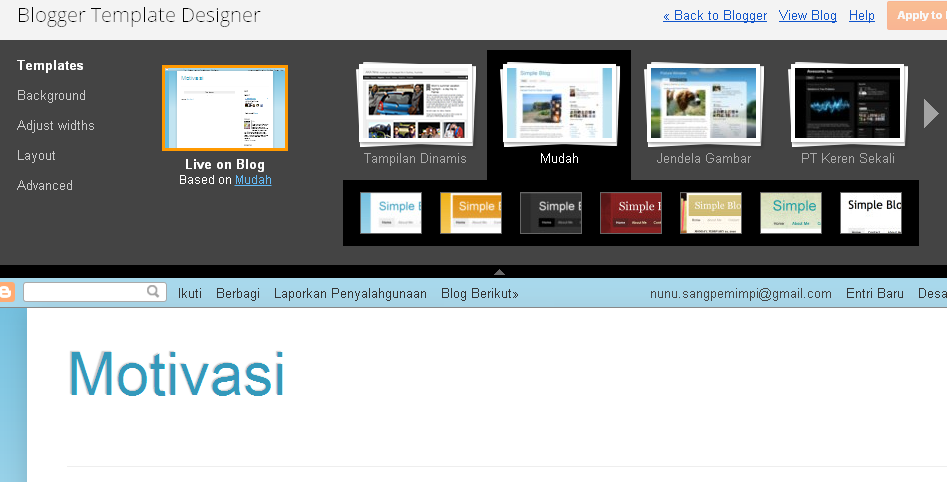The image size is (947, 482).
Task: Click the magnifier icon in search box
Action: 153,292
